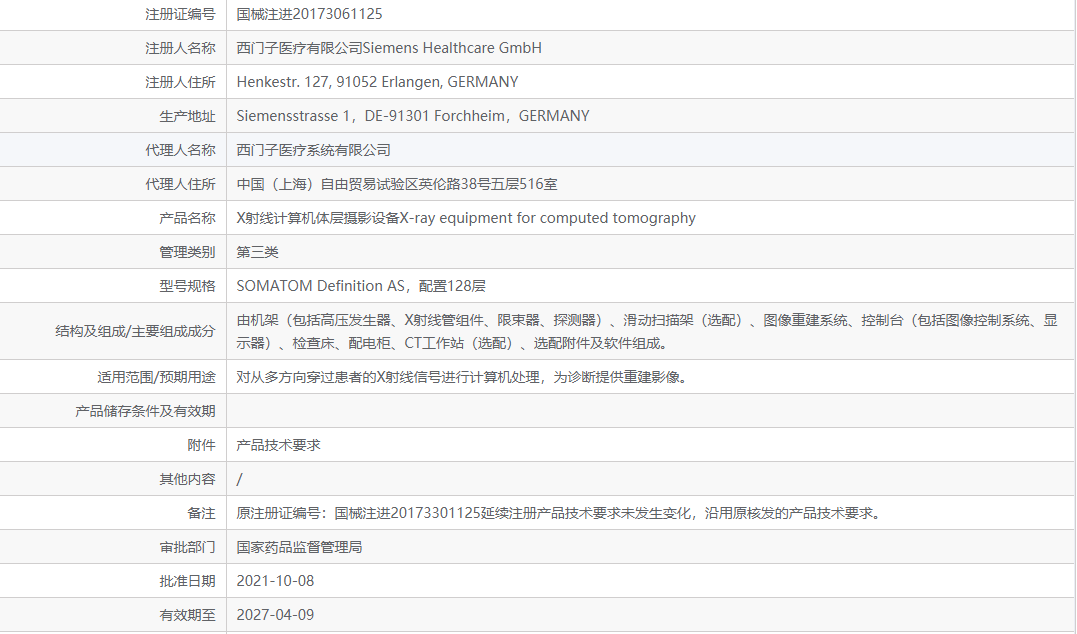
Task: Click the 有效期至 label
Action: tap(187, 615)
